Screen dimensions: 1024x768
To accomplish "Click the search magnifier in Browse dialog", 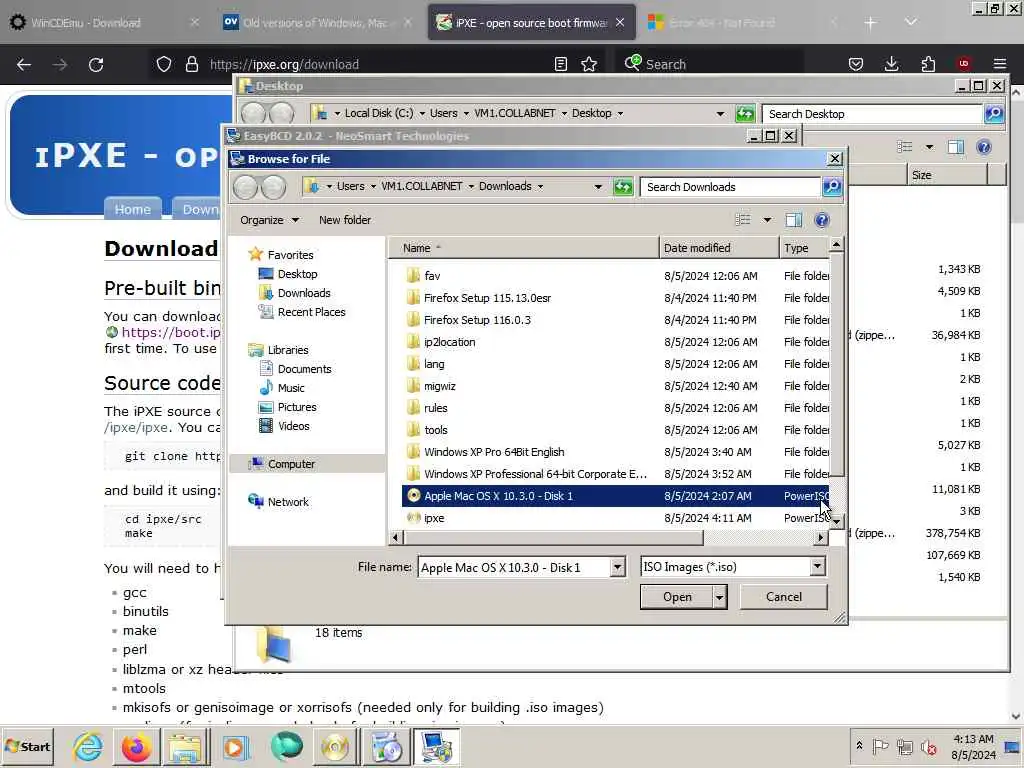I will [832, 187].
